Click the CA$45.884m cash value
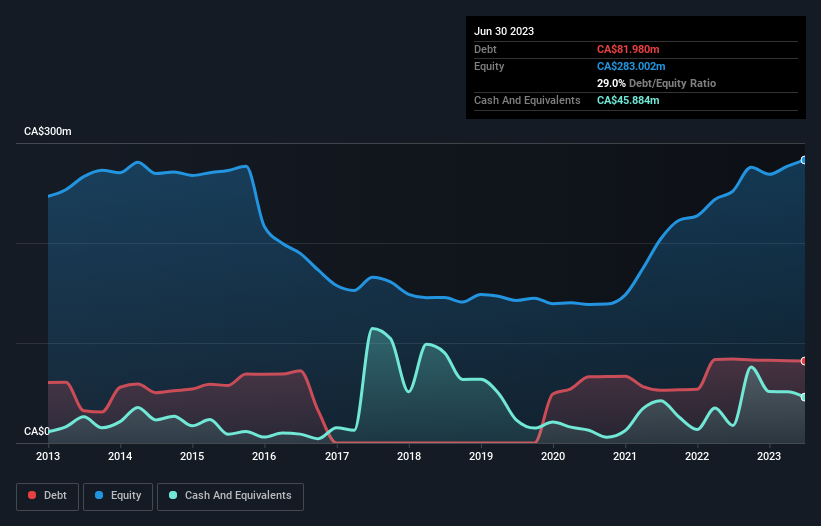Image resolution: width=821 pixels, height=526 pixels. coord(628,100)
